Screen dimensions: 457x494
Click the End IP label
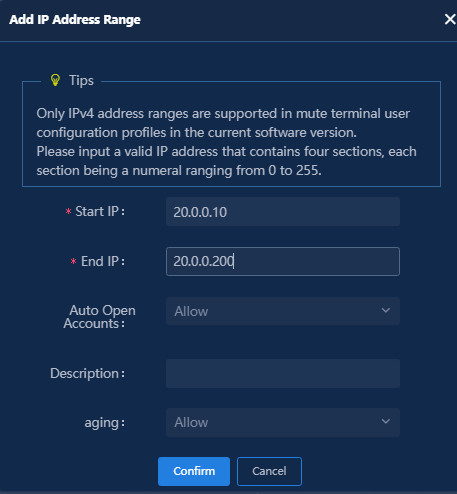point(103,261)
